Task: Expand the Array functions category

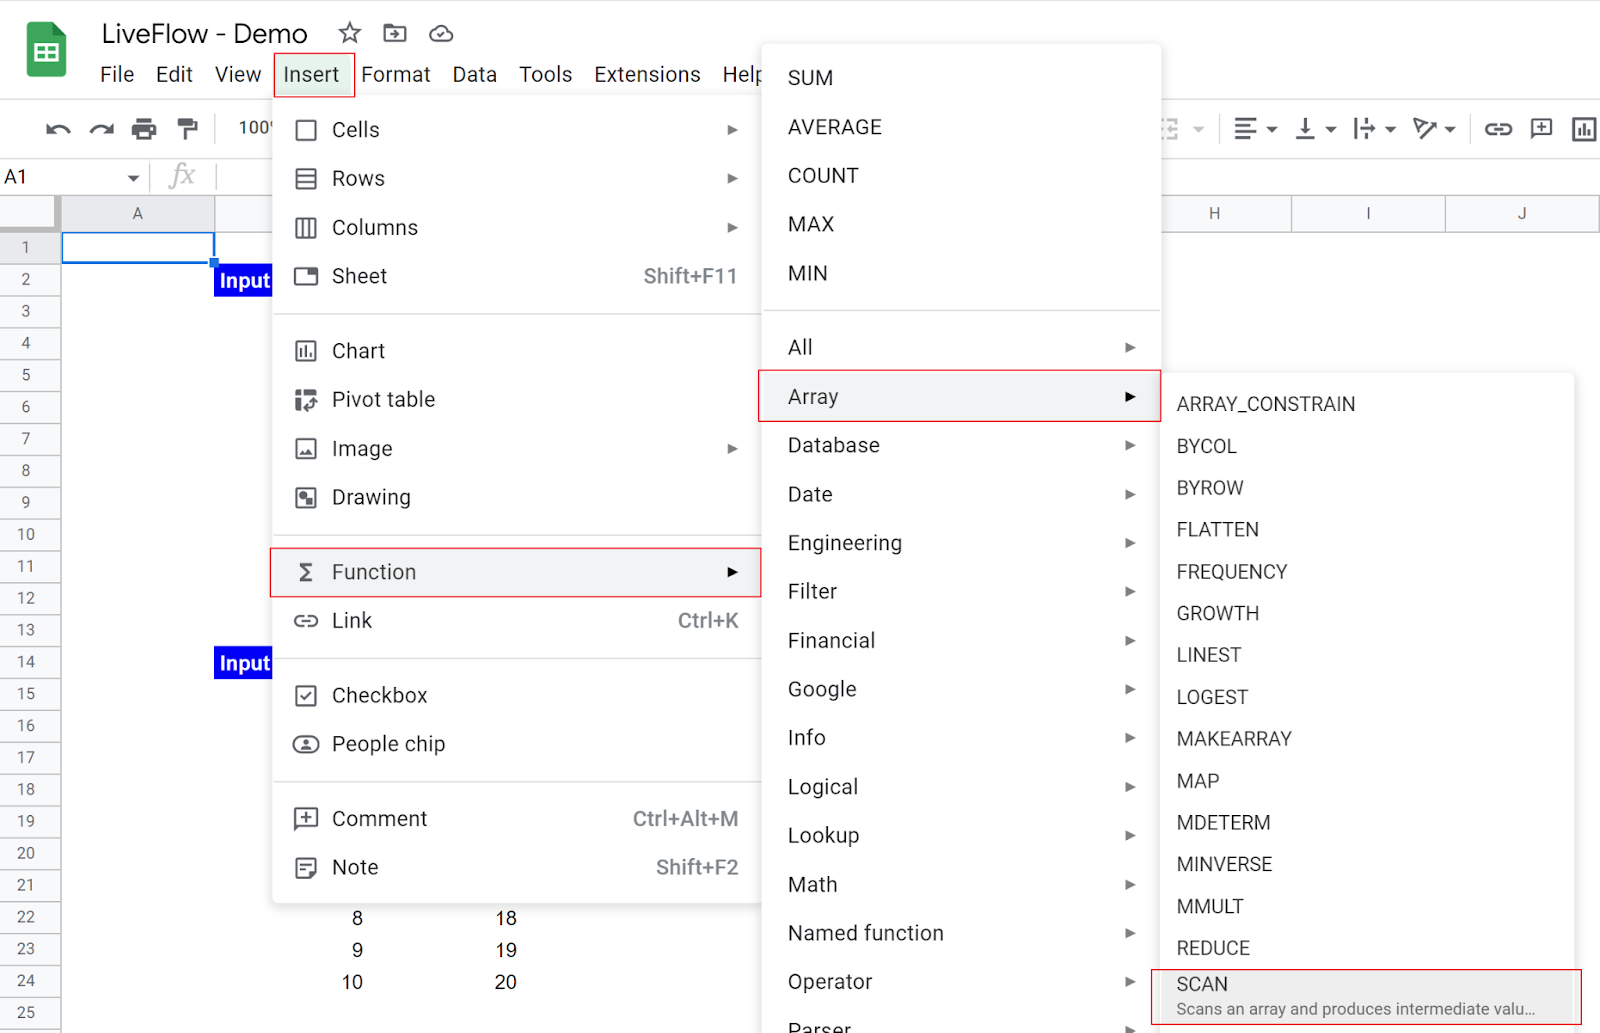Action: [960, 396]
